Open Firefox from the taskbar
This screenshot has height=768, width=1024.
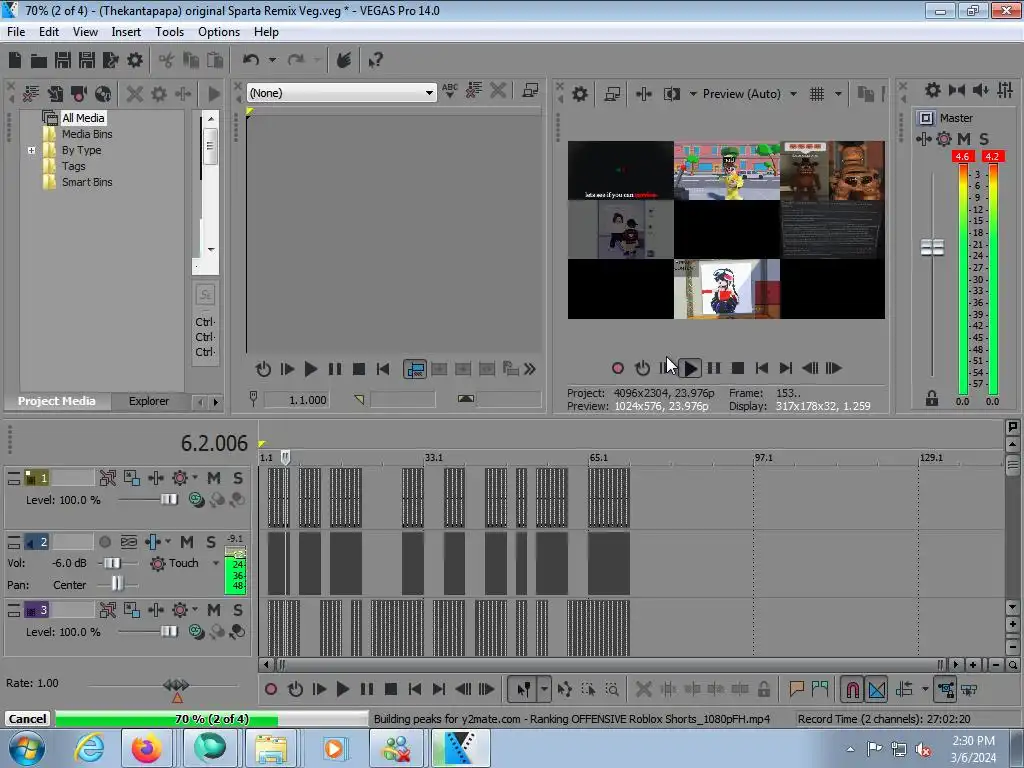[146, 748]
